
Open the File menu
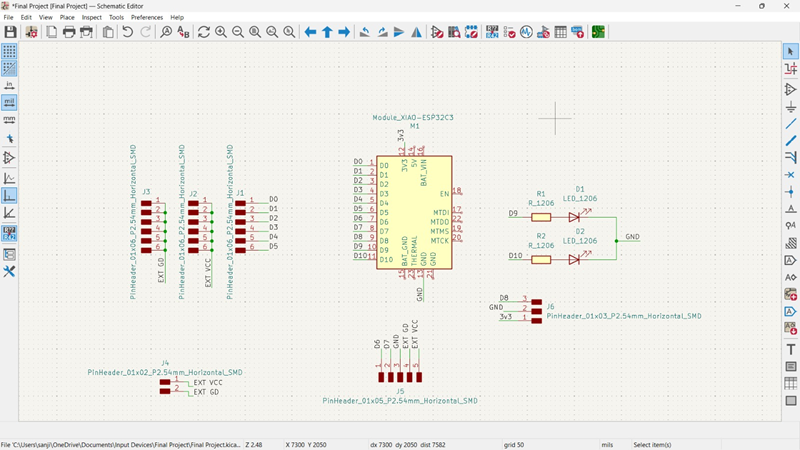8,17
